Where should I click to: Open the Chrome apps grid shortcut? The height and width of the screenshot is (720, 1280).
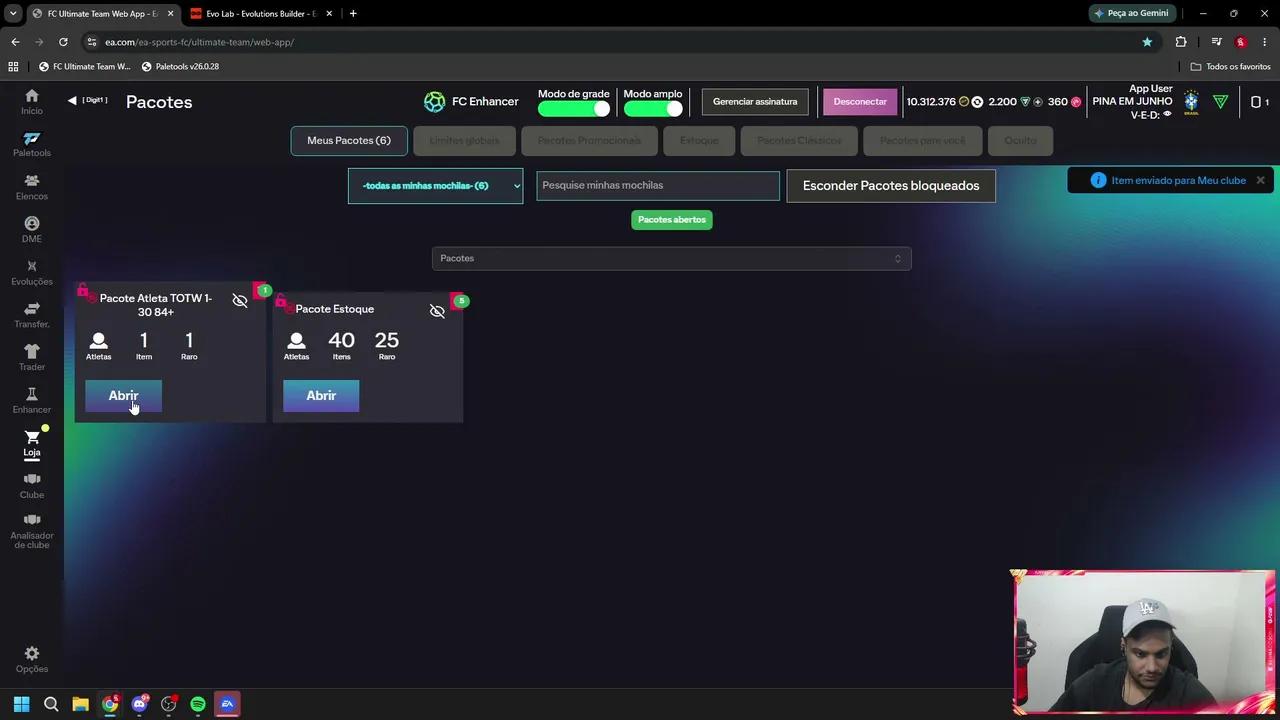13,66
